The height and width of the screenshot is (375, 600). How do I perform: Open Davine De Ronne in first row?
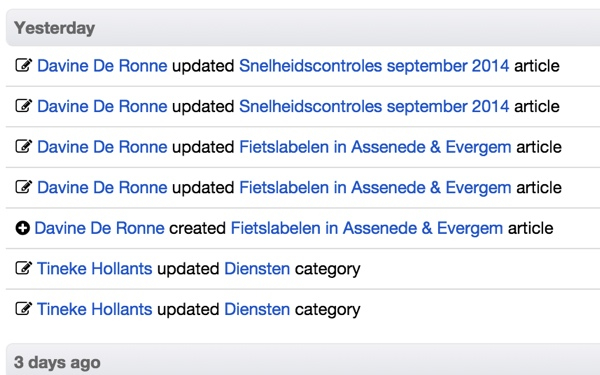tap(102, 66)
